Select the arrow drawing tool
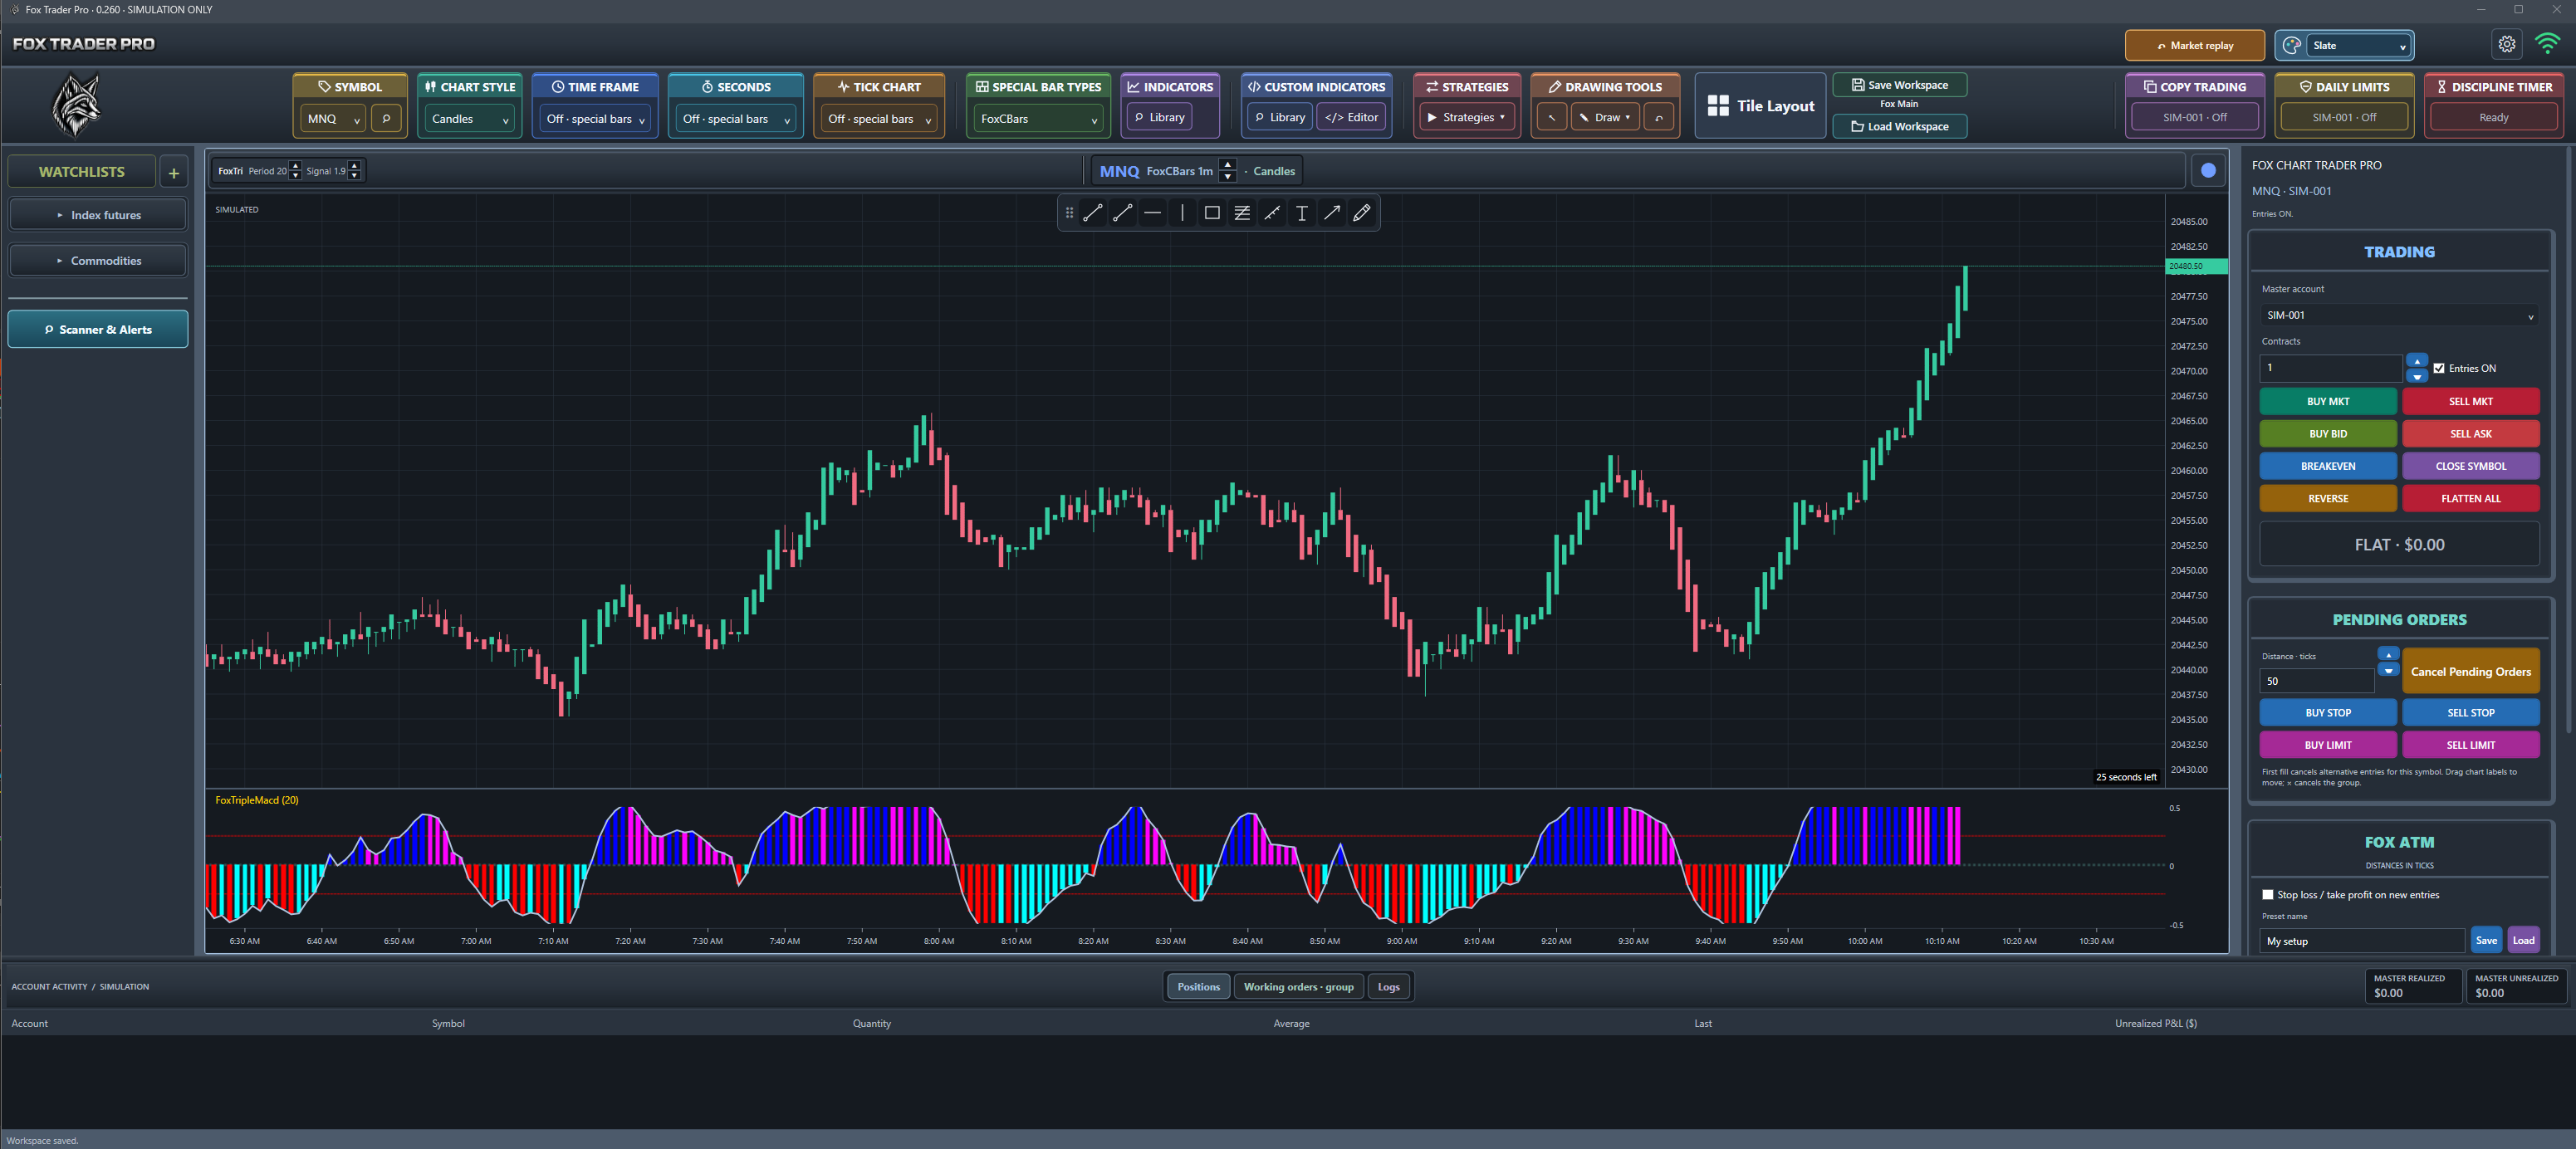 pos(1332,213)
